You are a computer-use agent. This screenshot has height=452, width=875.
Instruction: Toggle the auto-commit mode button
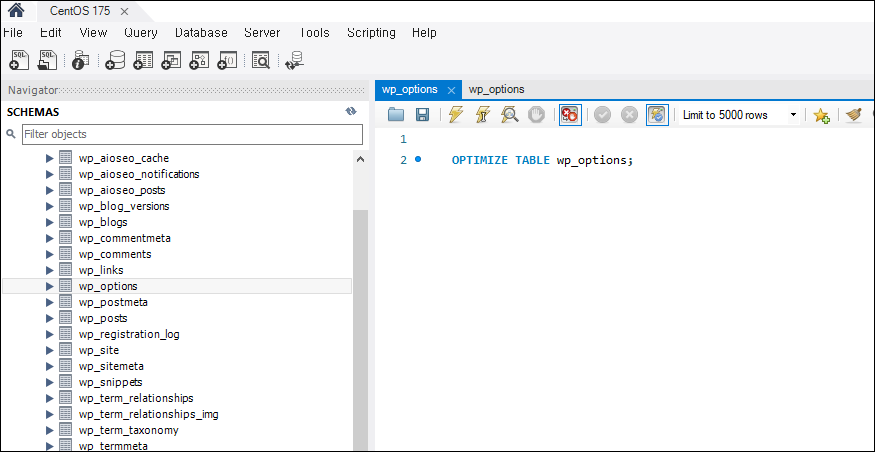pos(657,115)
